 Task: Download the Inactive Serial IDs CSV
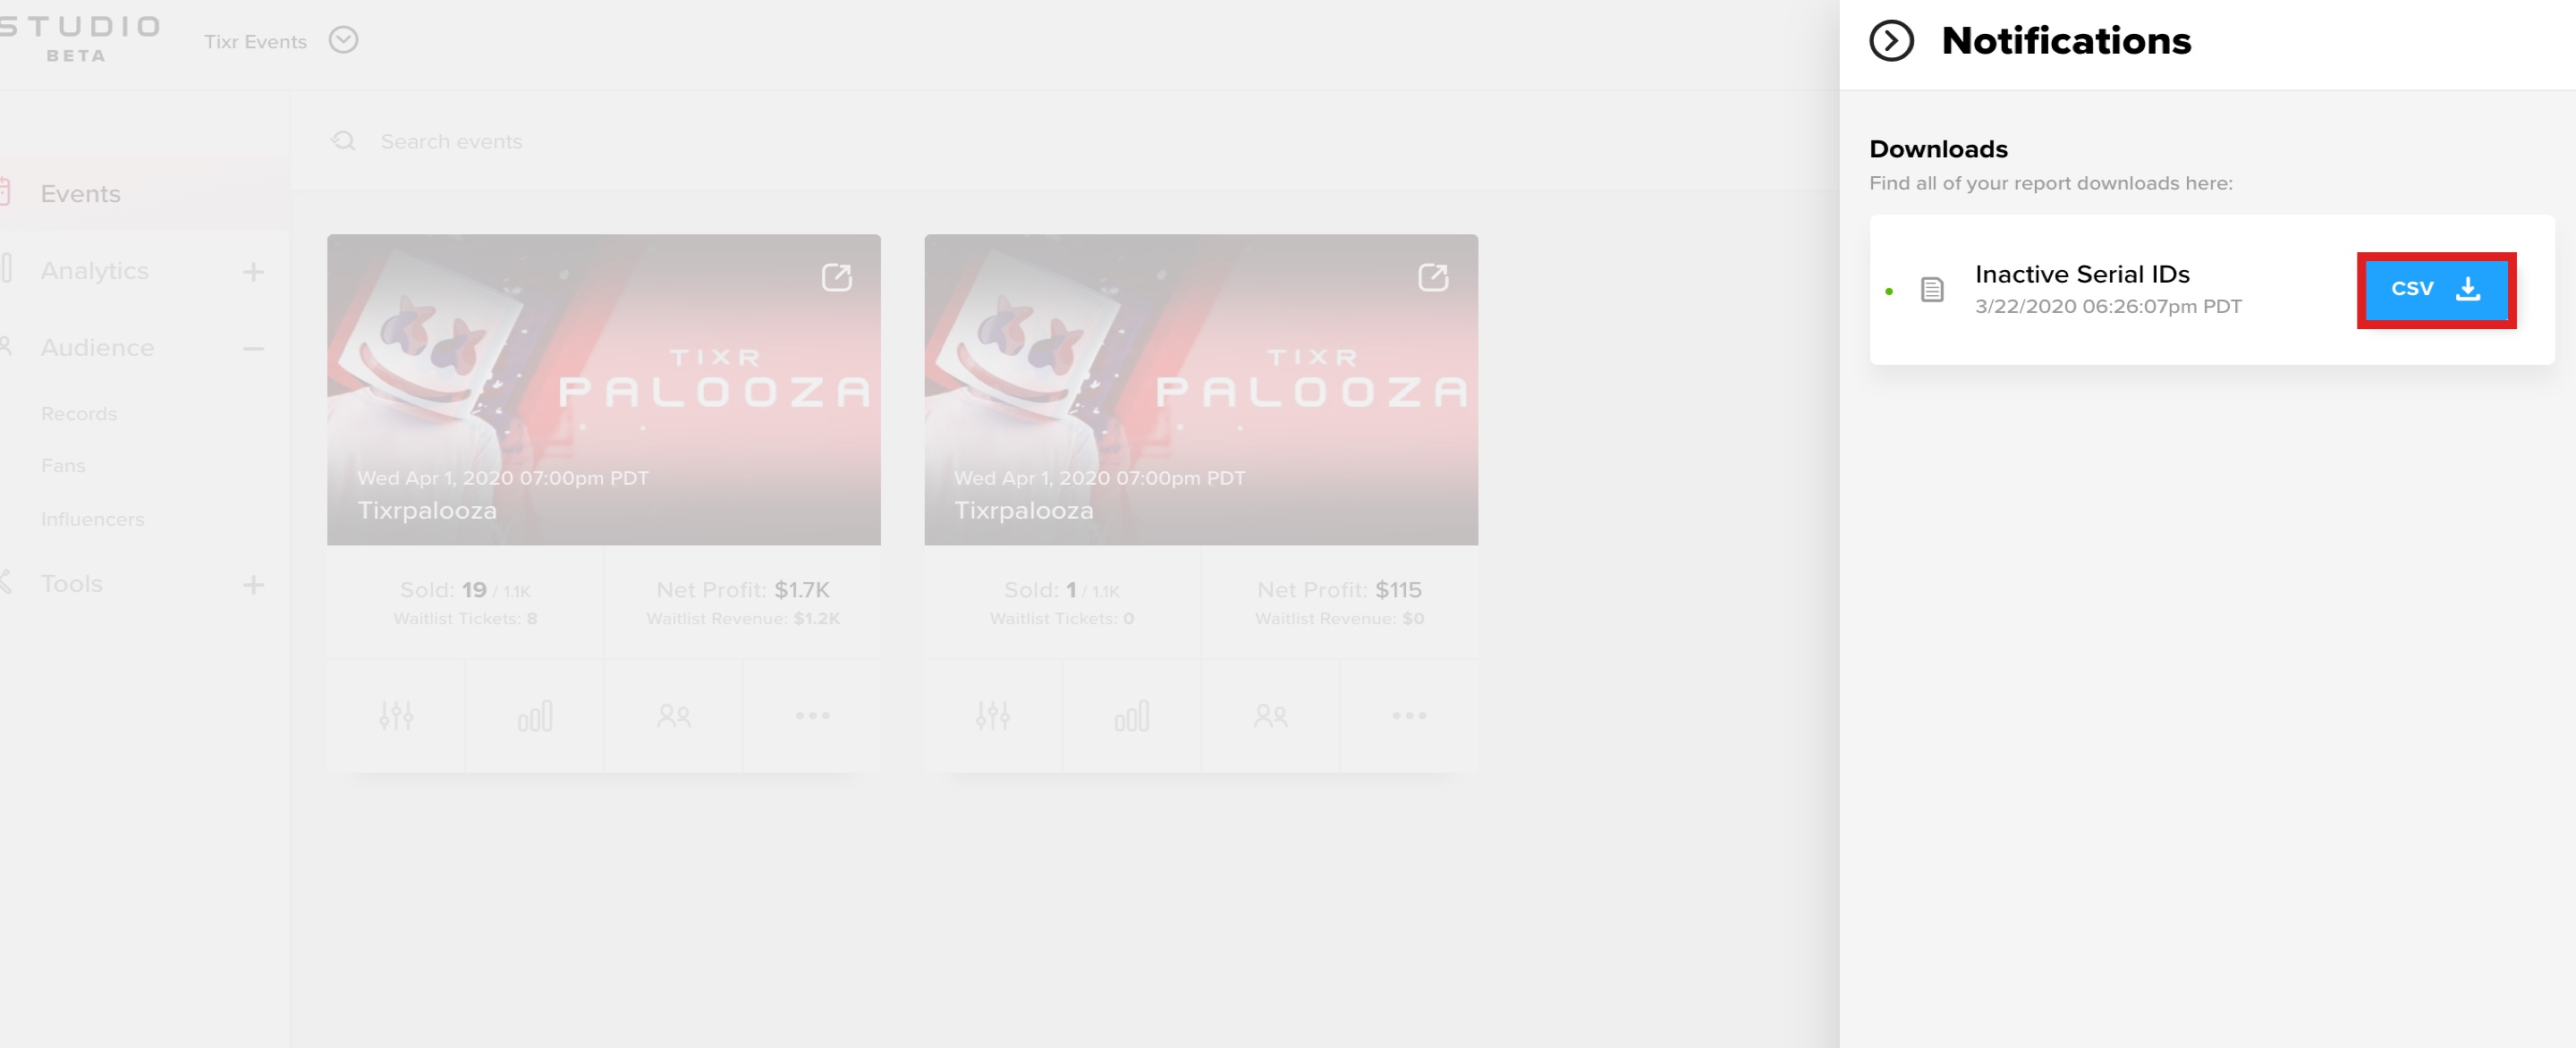click(x=2436, y=290)
